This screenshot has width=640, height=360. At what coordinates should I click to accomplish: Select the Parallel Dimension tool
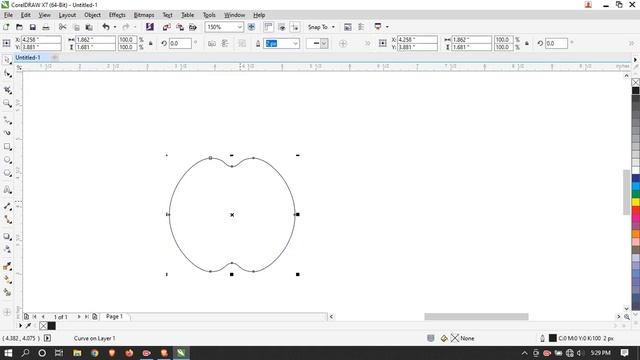click(x=7, y=207)
